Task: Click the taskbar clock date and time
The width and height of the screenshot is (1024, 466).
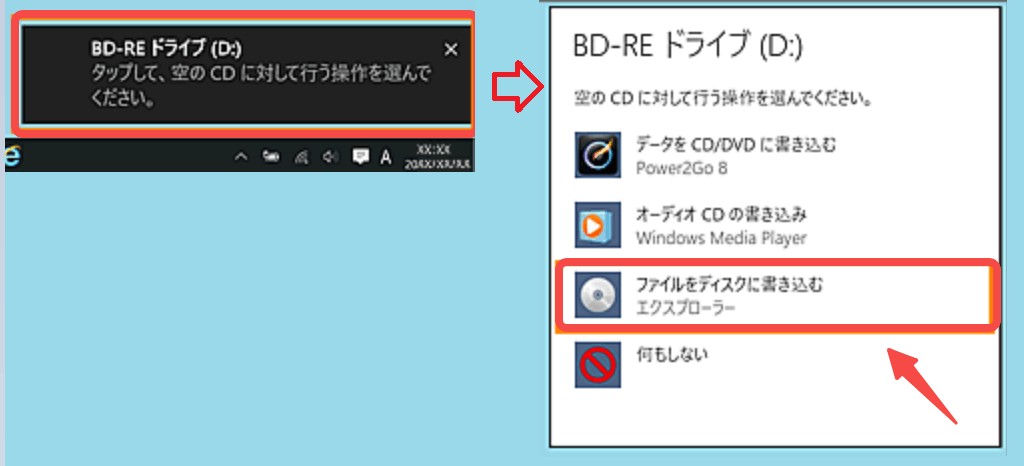Action: pos(438,157)
